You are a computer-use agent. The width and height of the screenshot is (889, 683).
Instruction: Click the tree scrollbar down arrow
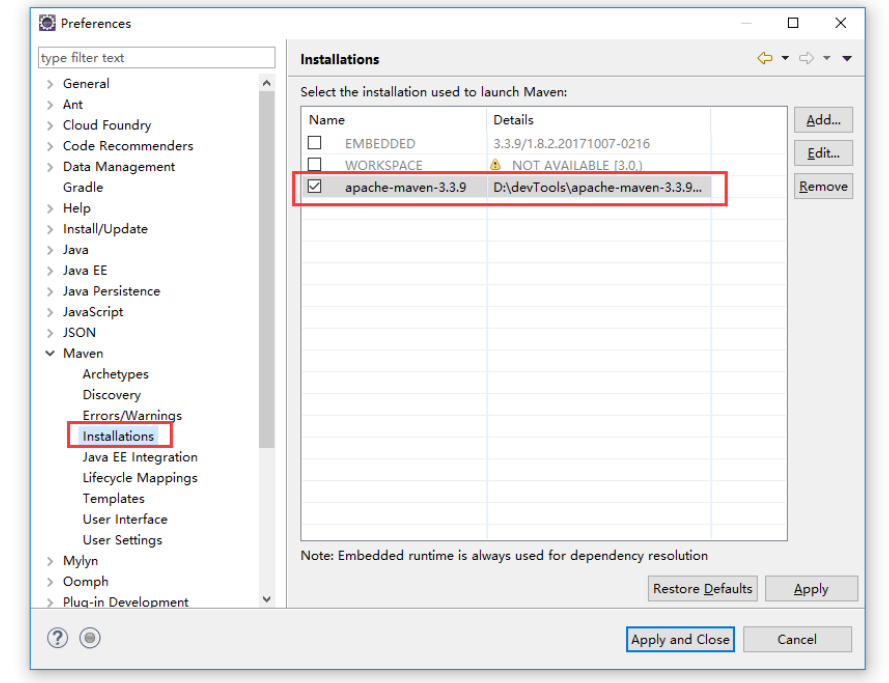point(267,599)
